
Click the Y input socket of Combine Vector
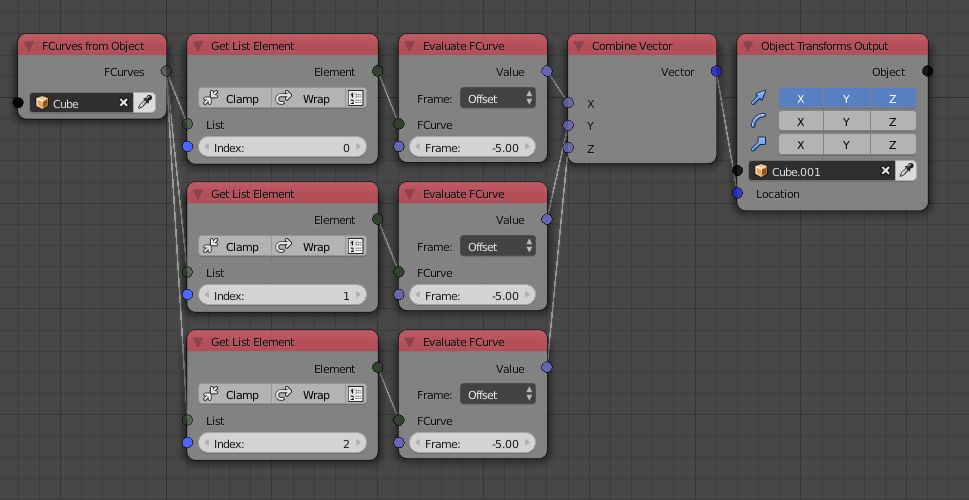pyautogui.click(x=569, y=125)
